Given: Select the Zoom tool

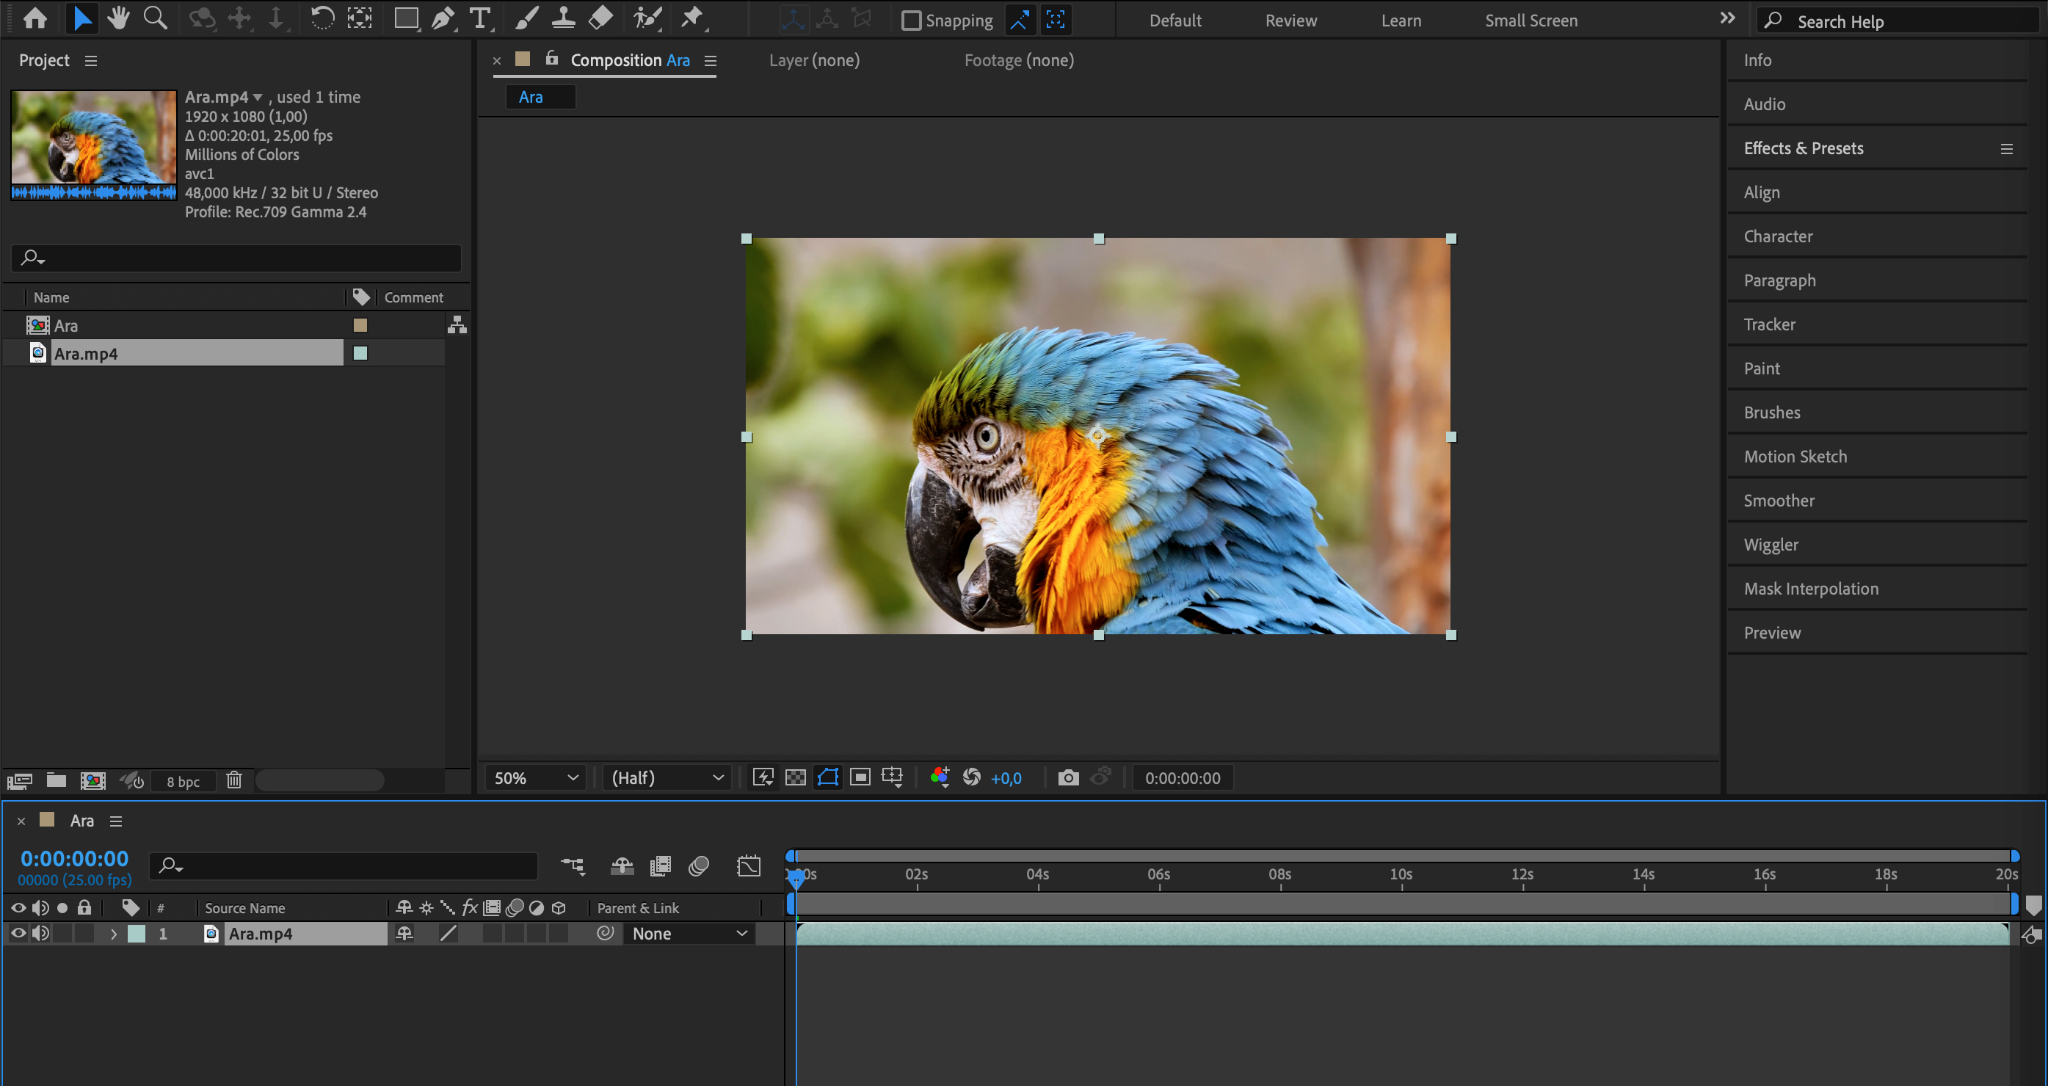Looking at the screenshot, I should pyautogui.click(x=155, y=18).
